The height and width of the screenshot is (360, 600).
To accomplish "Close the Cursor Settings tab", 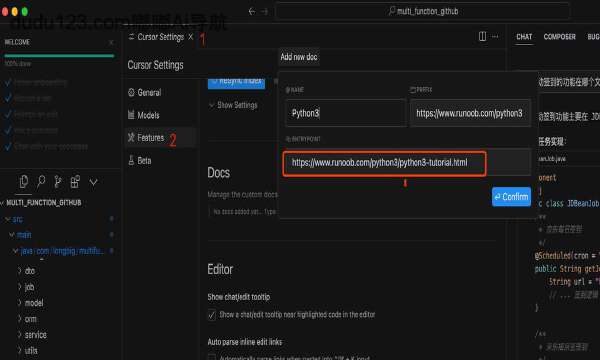I will 191,37.
